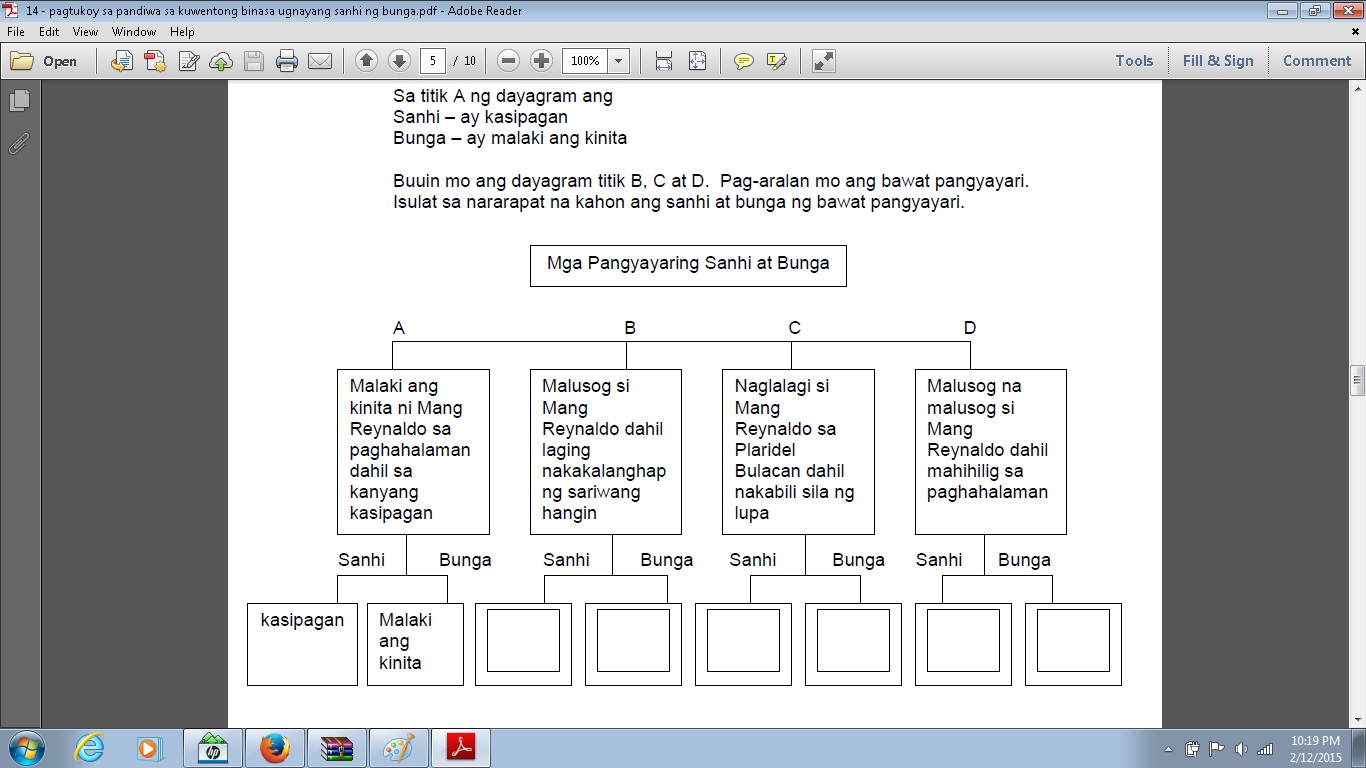1366x768 pixels.
Task: Click the page number input field
Action: (x=433, y=61)
